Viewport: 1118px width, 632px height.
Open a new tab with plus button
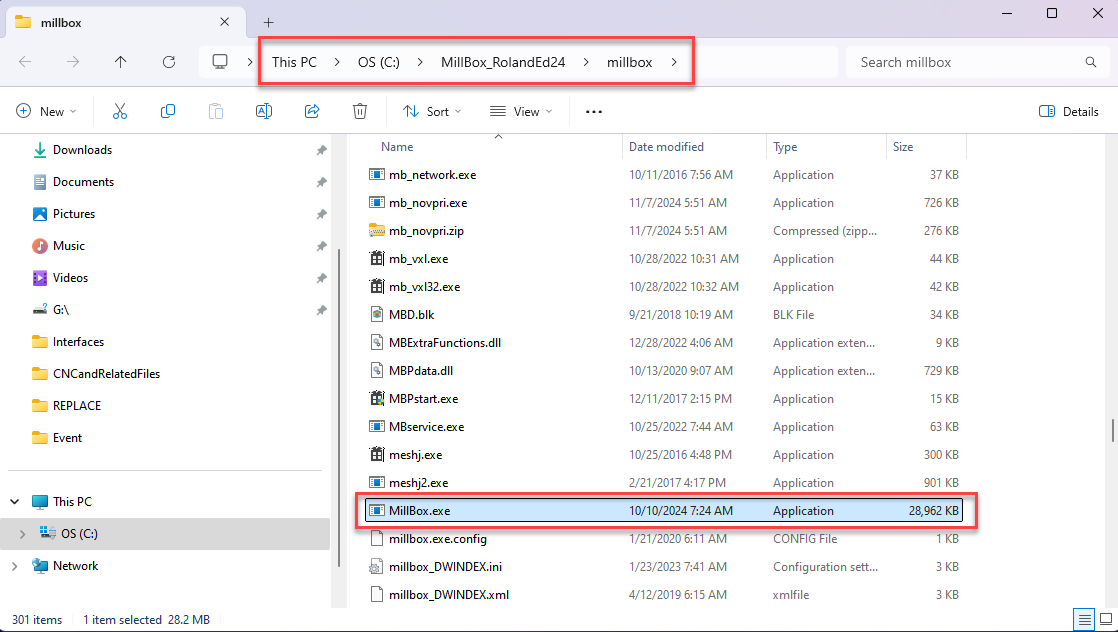tap(268, 23)
